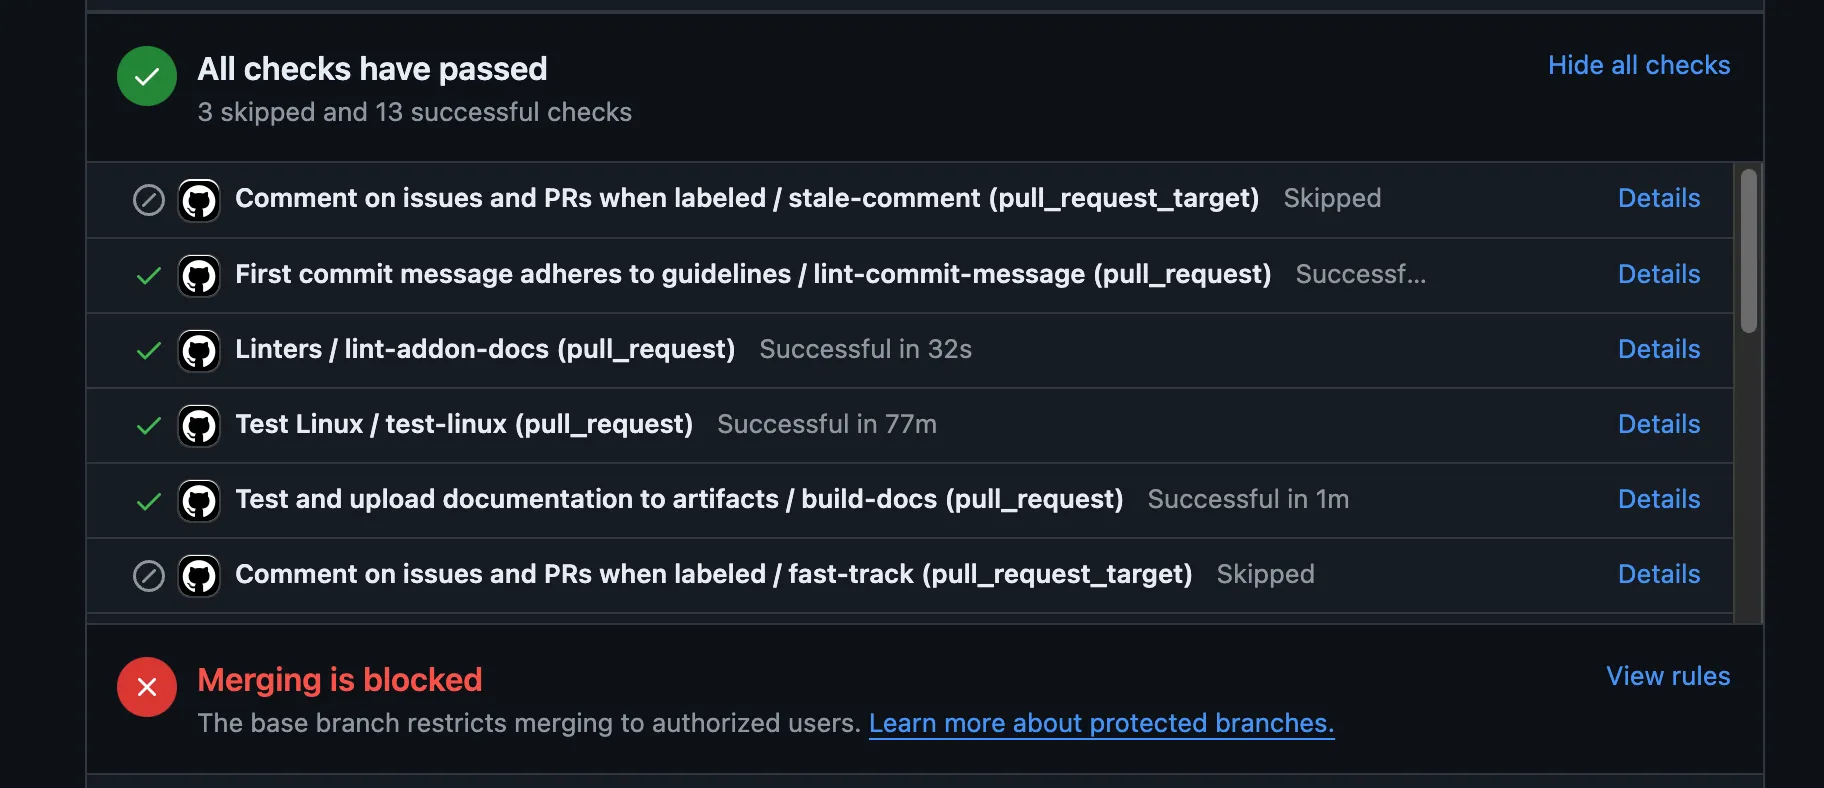Image resolution: width=1824 pixels, height=788 pixels.
Task: Click GitHub logo beside stale-comment check
Action: [x=199, y=200]
